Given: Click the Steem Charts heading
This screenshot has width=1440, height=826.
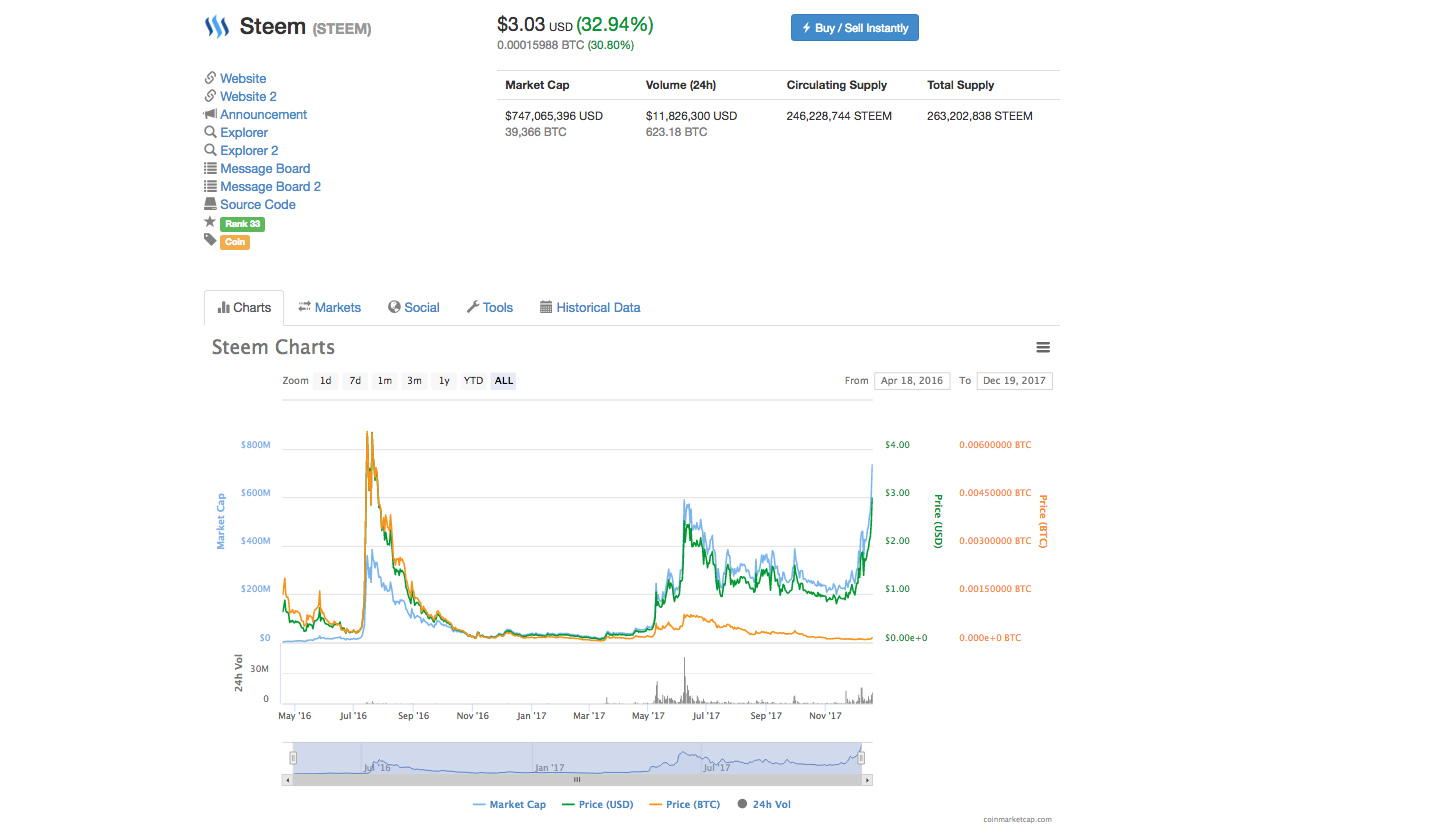Looking at the screenshot, I should [273, 347].
